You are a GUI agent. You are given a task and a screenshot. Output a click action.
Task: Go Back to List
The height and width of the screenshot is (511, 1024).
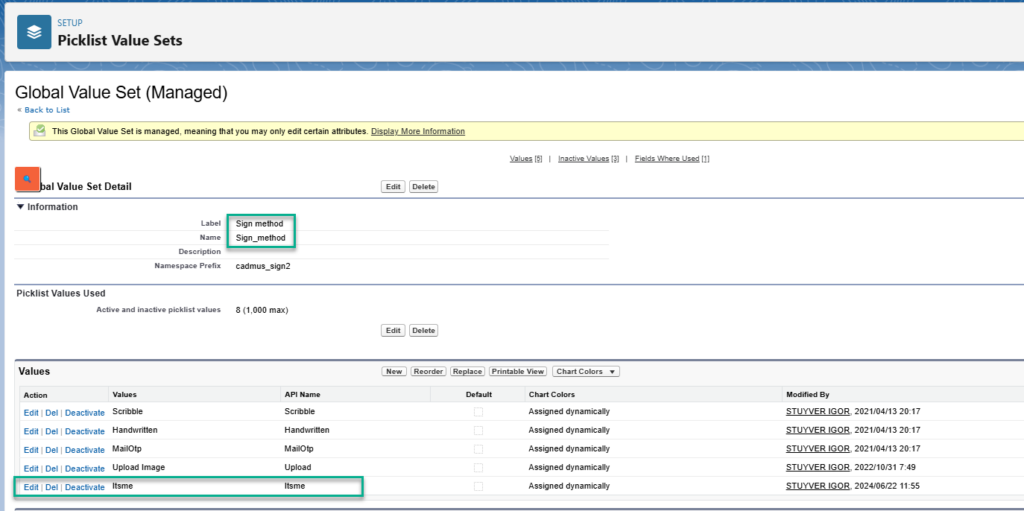point(47,110)
